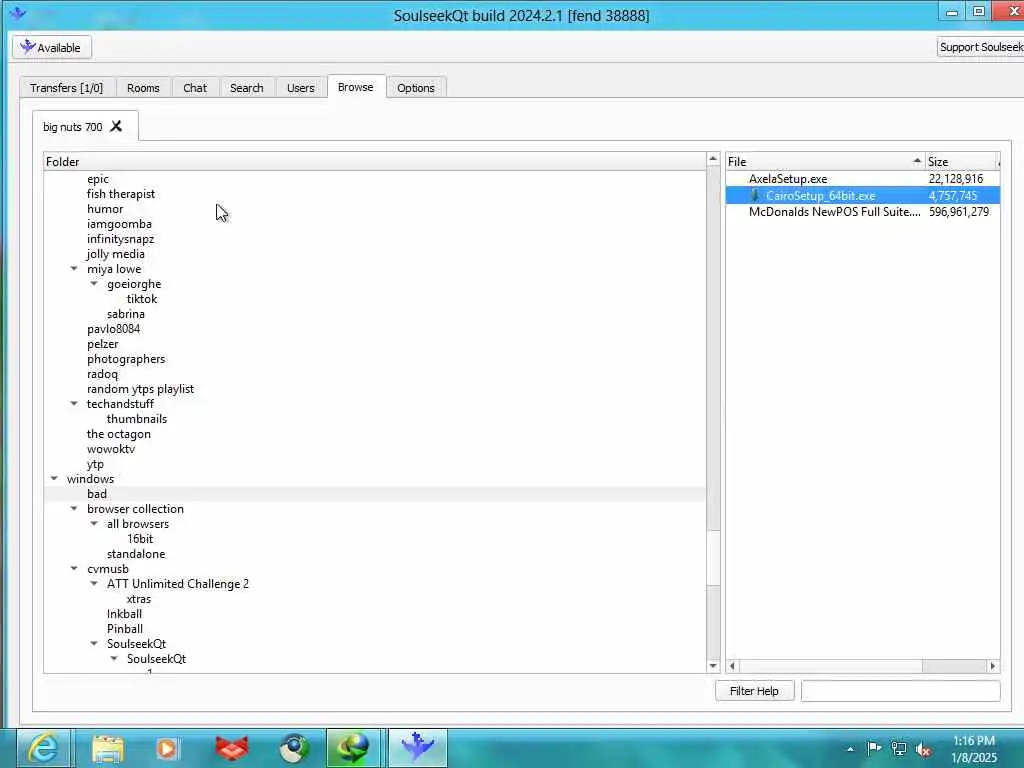Collapse the all browsers folder
Viewport: 1024px width, 768px height.
click(x=94, y=524)
